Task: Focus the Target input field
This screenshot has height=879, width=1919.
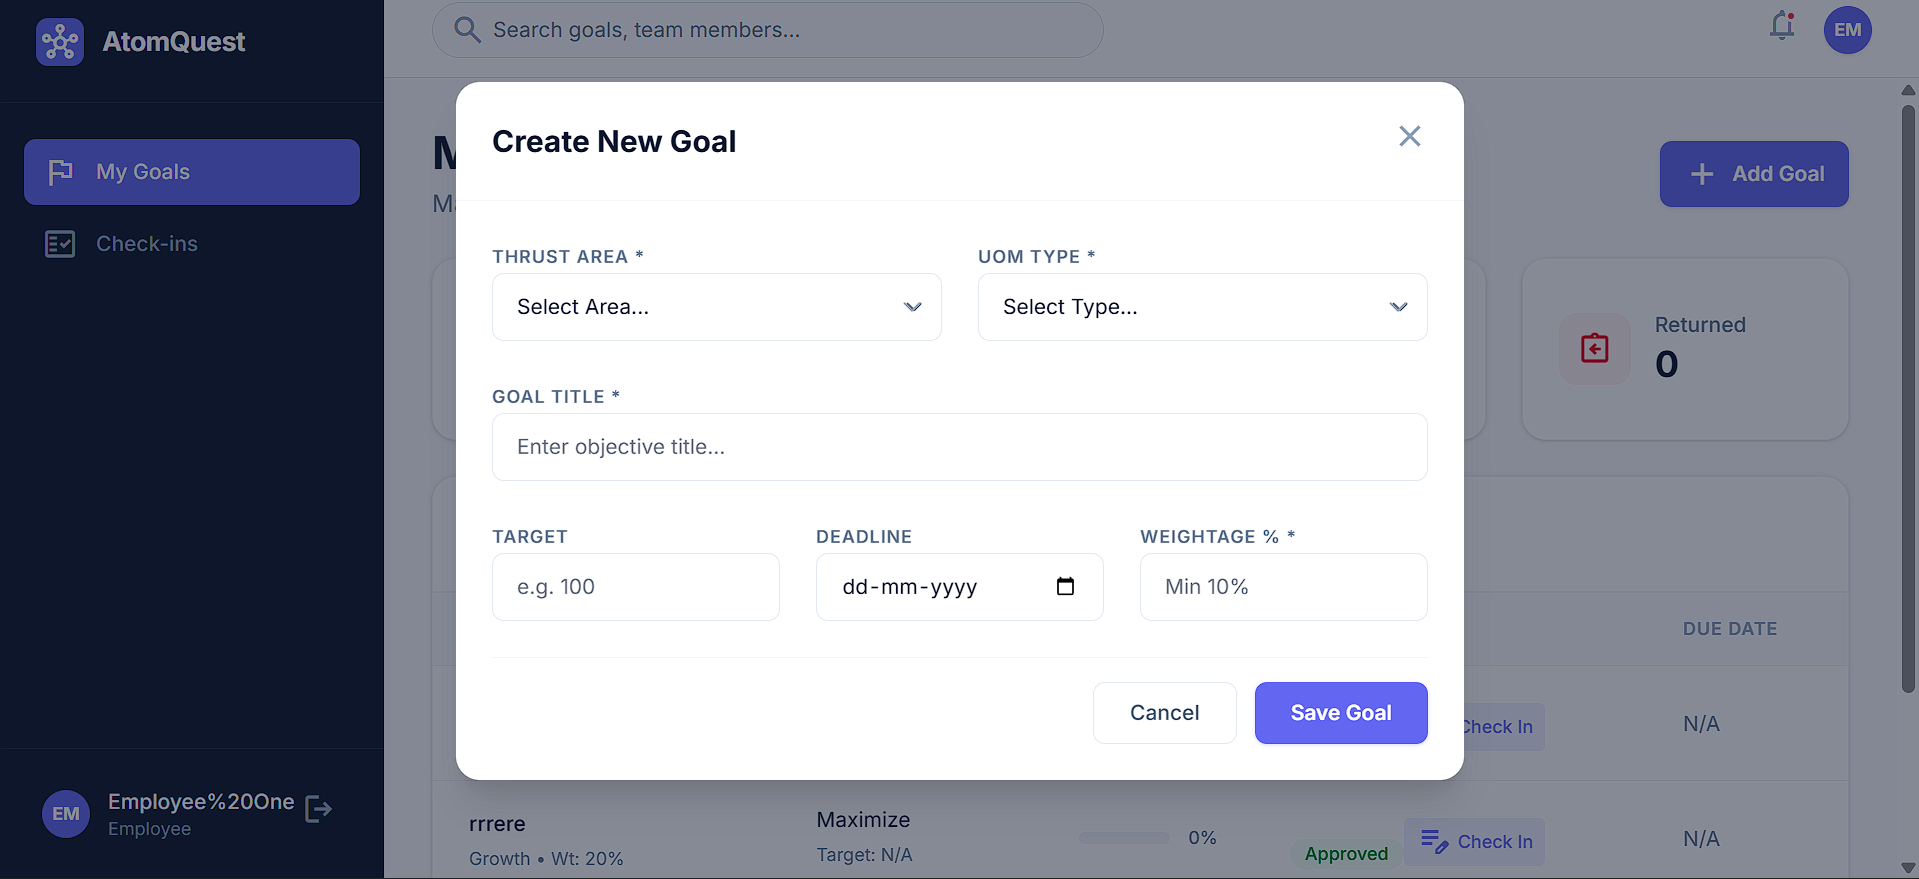Action: [636, 587]
